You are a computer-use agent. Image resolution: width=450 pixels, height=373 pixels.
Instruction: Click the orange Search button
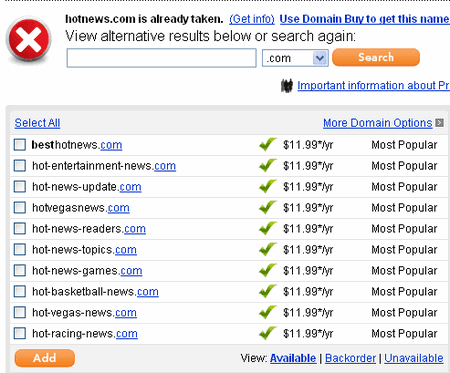(376, 57)
